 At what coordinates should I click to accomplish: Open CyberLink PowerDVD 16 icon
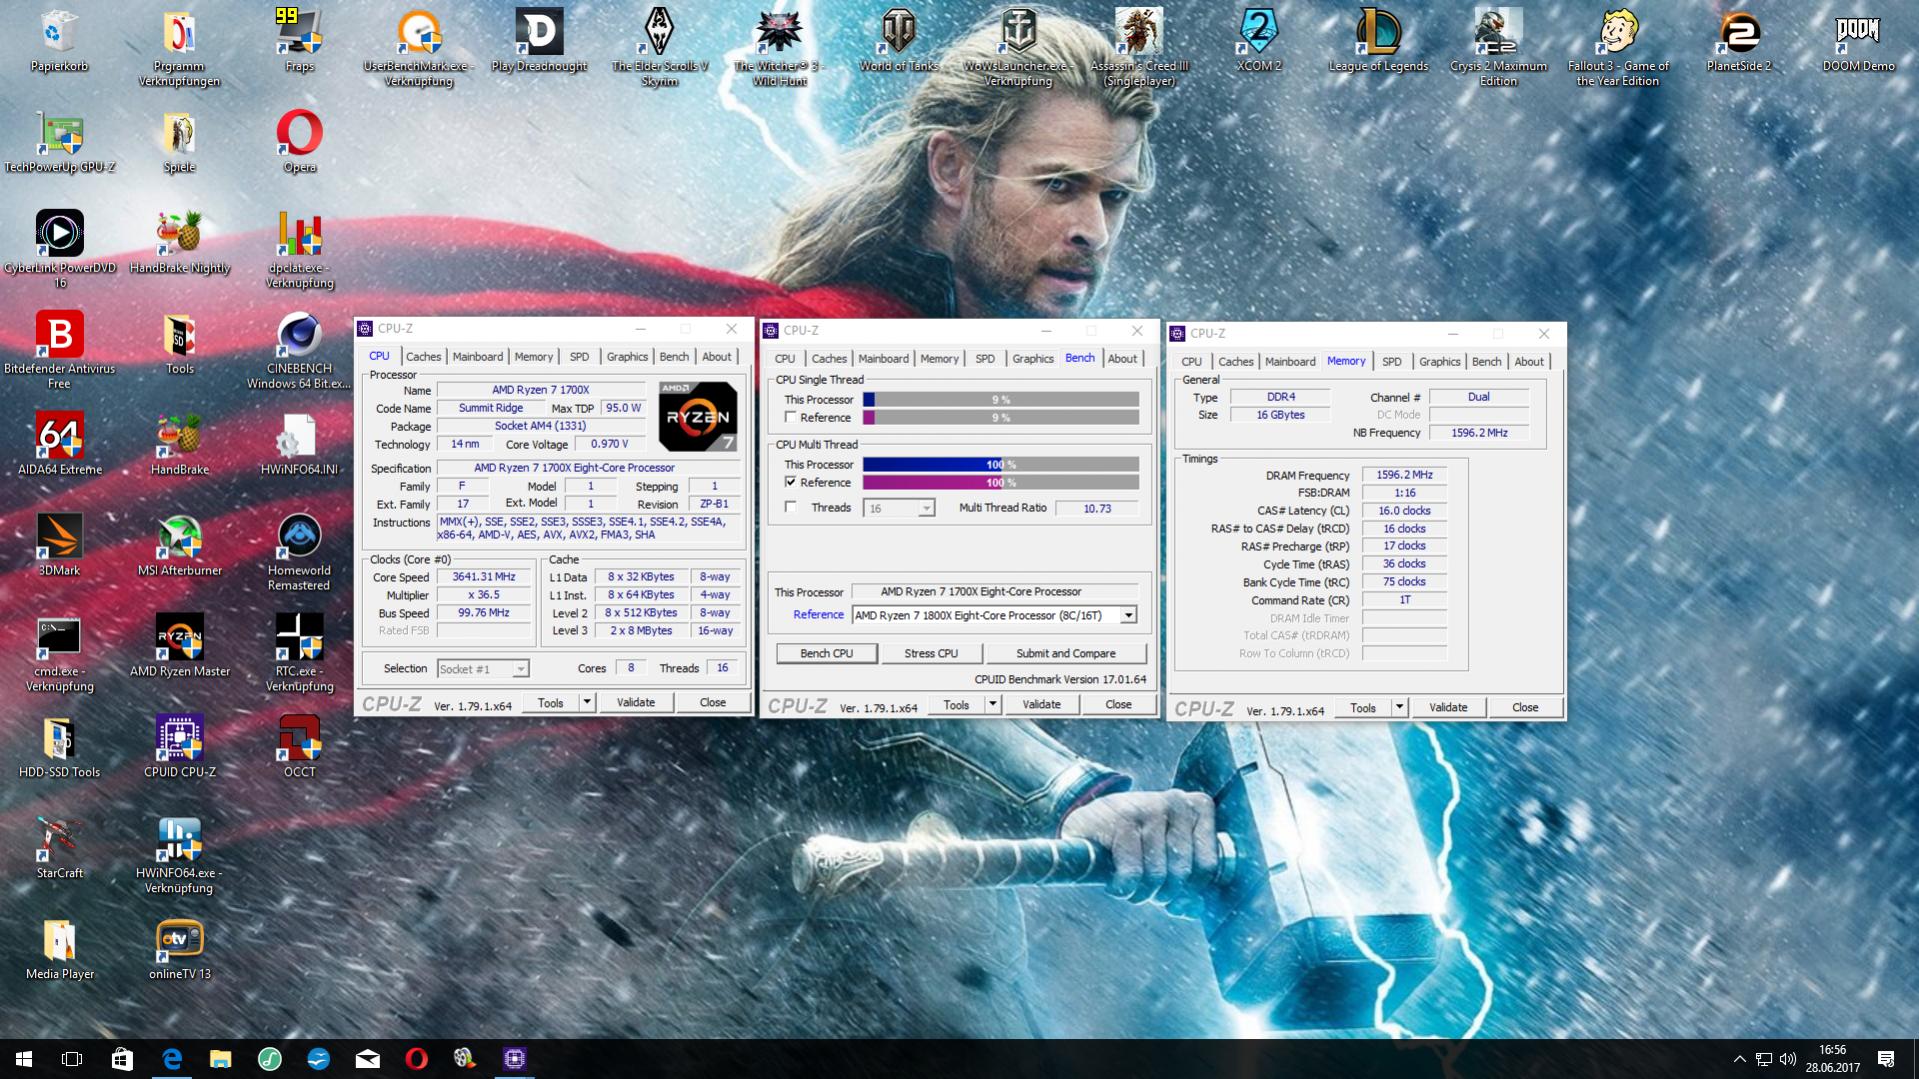click(59, 249)
